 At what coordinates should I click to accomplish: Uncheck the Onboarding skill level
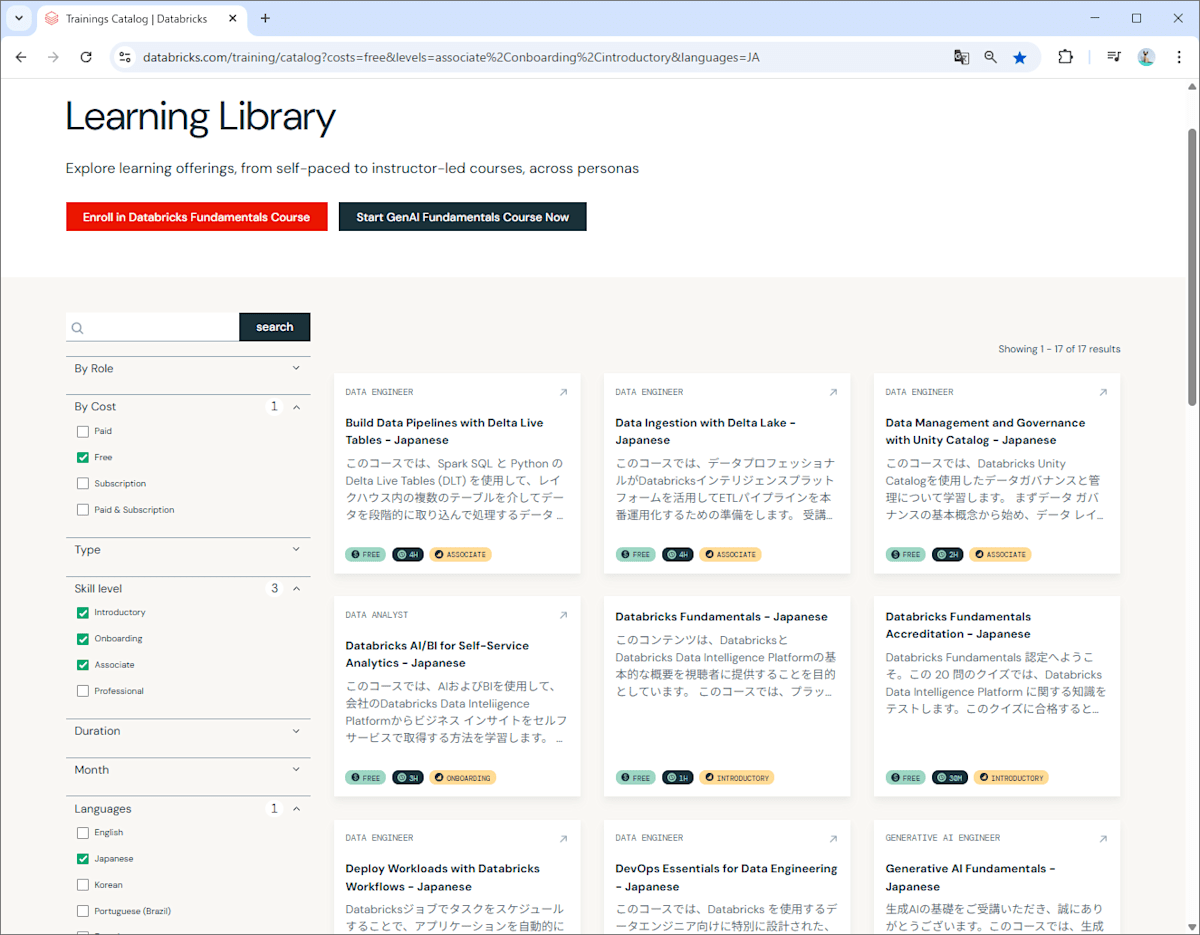(83, 638)
